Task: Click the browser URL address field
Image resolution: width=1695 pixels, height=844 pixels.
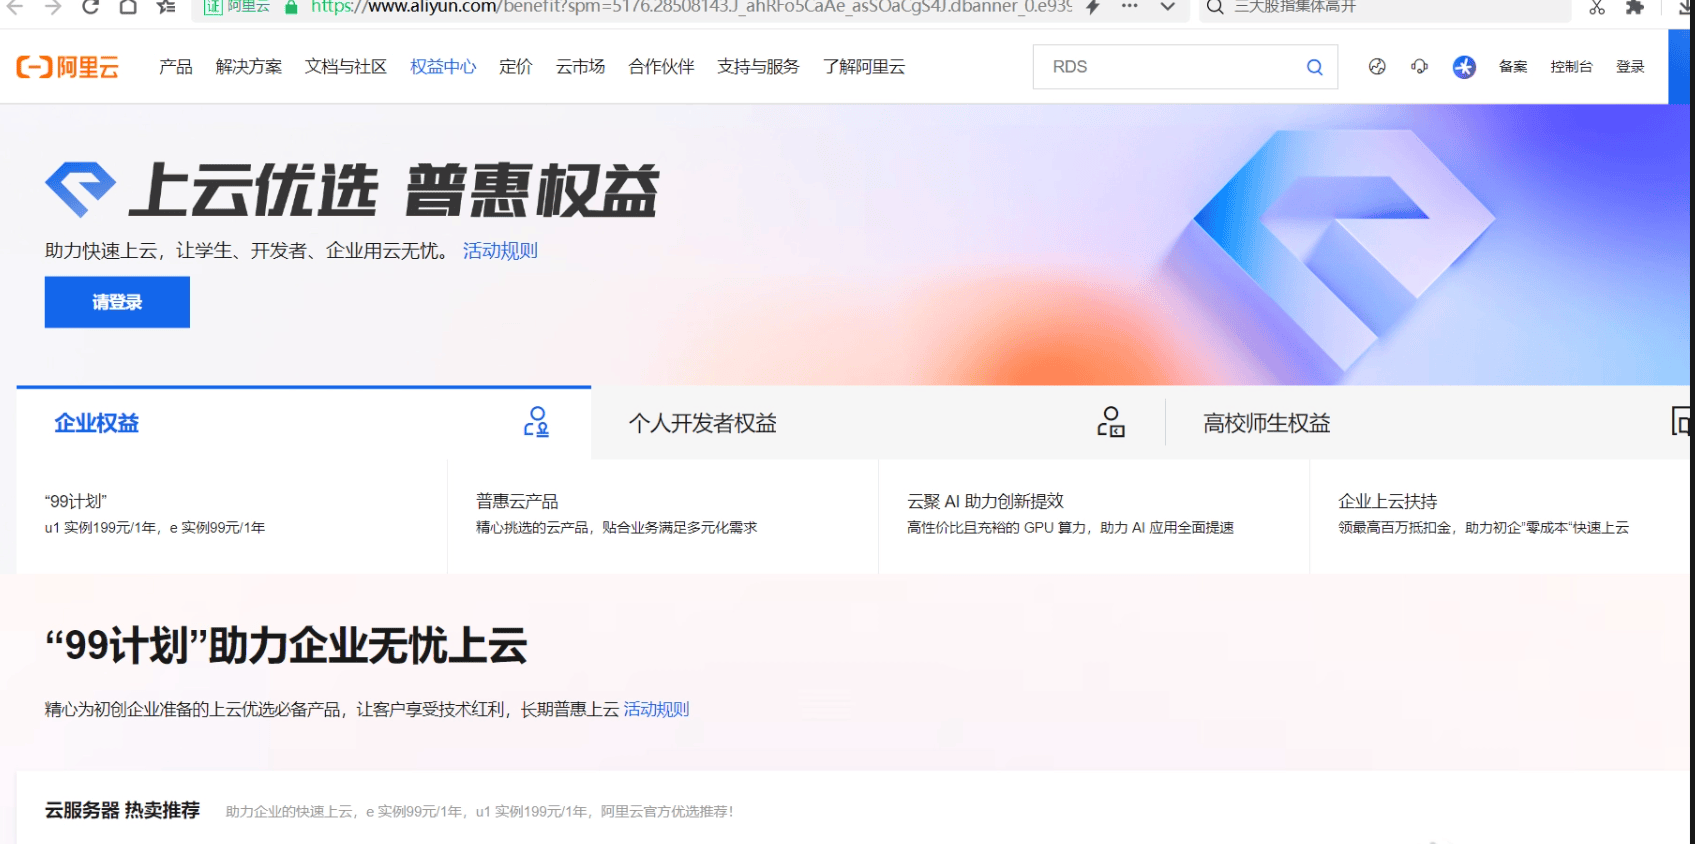Action: pos(690,7)
